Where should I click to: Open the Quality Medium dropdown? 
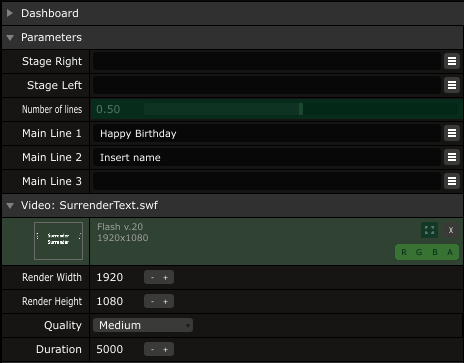point(143,325)
